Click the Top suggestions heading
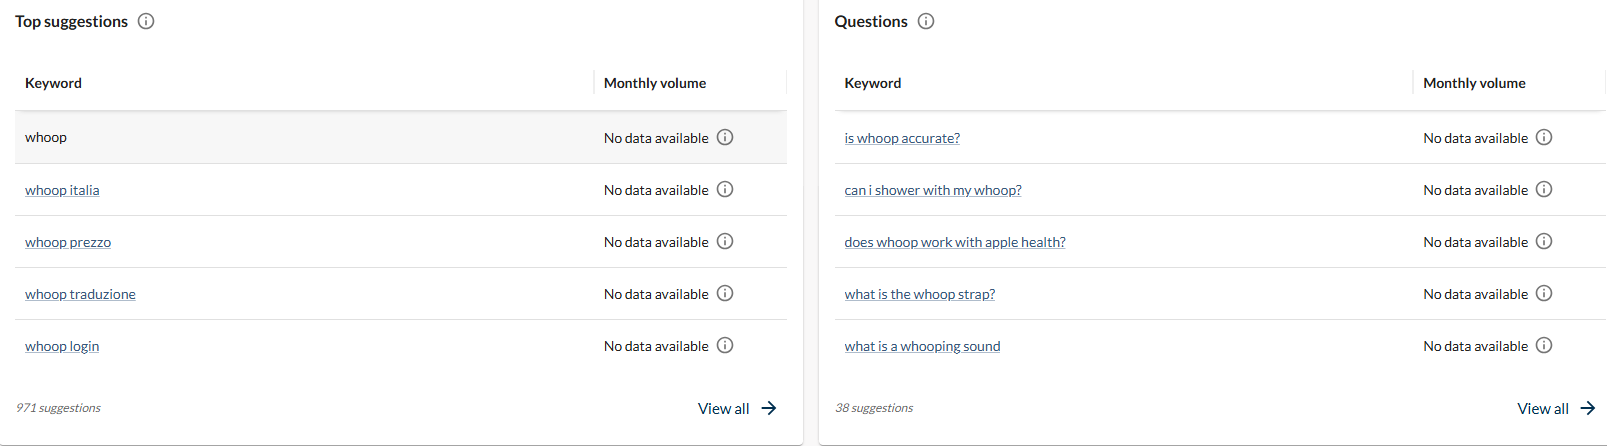1607x446 pixels. click(x=71, y=21)
